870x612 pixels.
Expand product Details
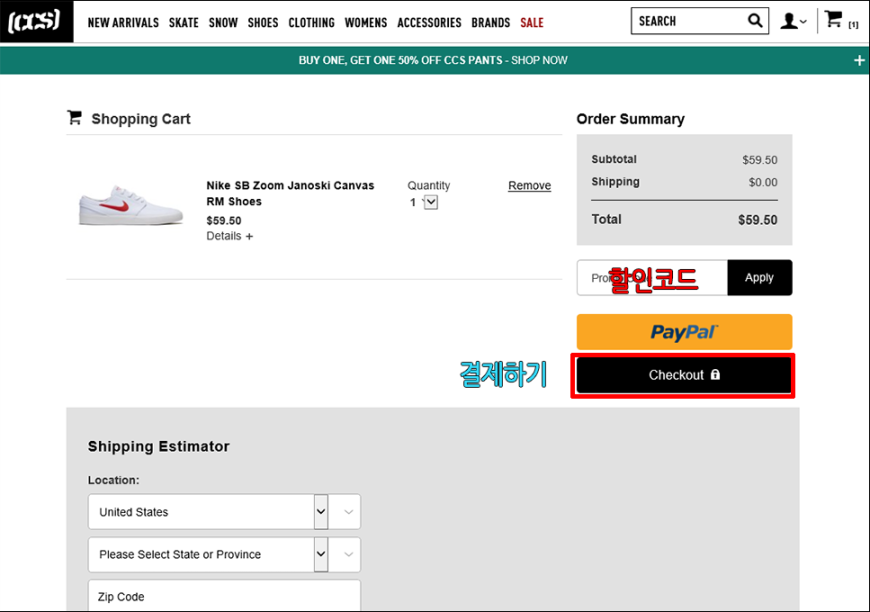pyautogui.click(x=229, y=236)
